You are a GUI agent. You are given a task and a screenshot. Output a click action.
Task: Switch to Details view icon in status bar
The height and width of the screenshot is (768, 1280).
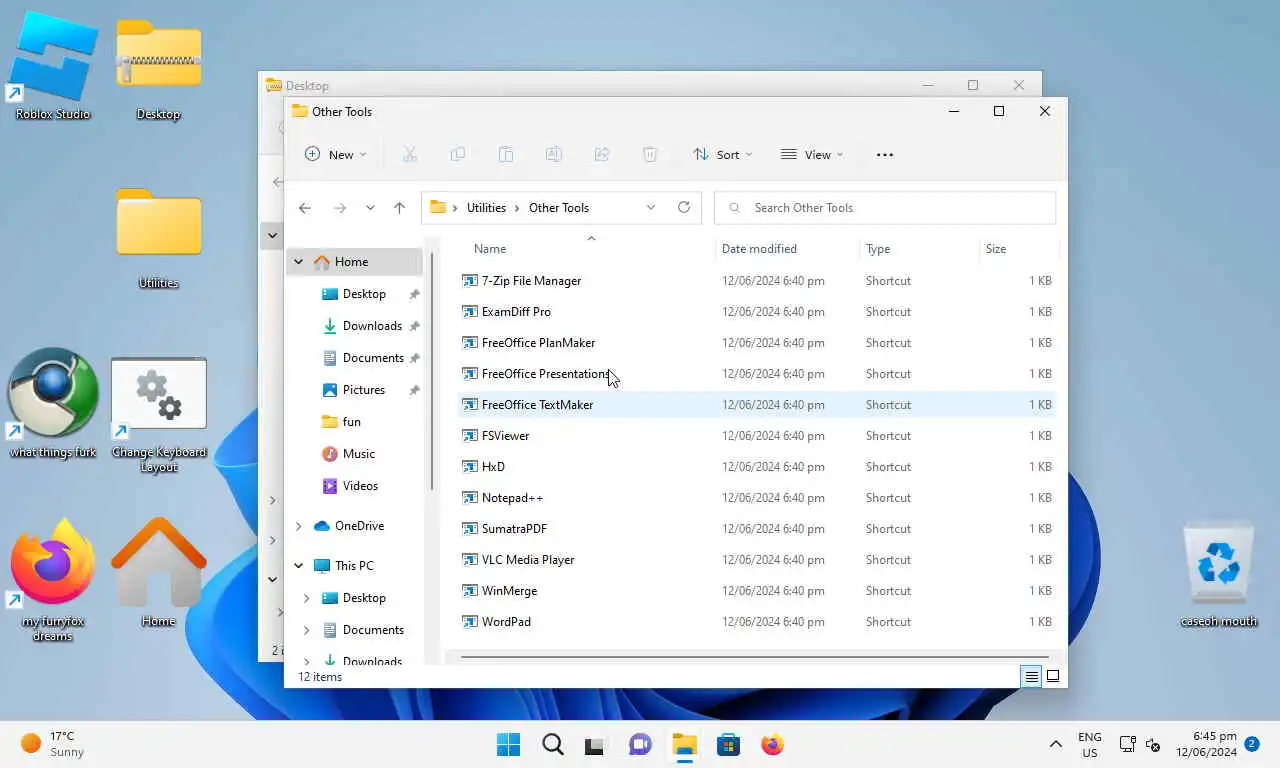point(1031,677)
